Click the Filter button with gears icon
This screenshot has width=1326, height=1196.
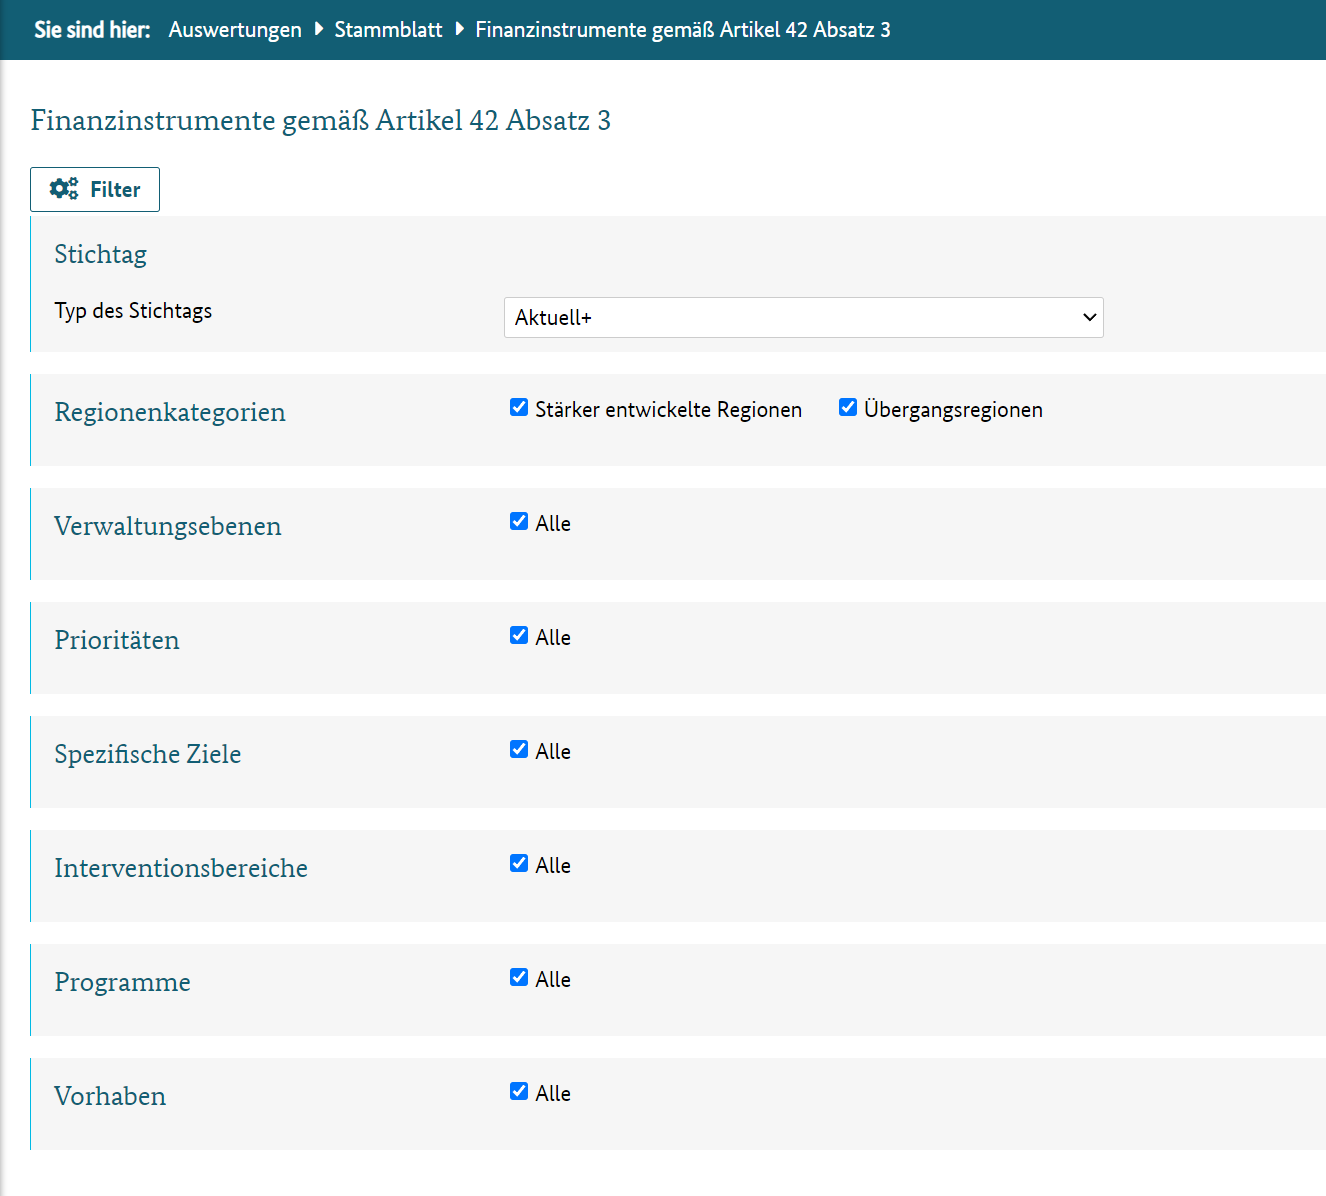pos(95,189)
